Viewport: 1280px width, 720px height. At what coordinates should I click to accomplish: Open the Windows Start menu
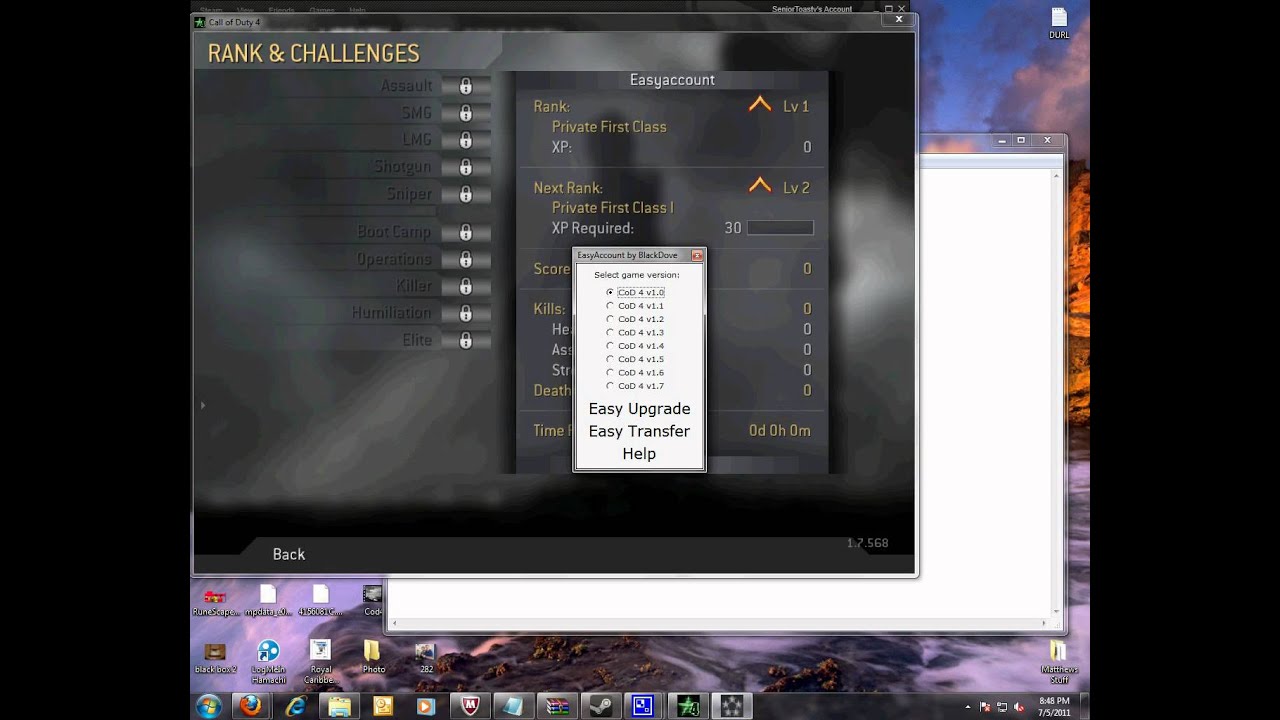[209, 706]
